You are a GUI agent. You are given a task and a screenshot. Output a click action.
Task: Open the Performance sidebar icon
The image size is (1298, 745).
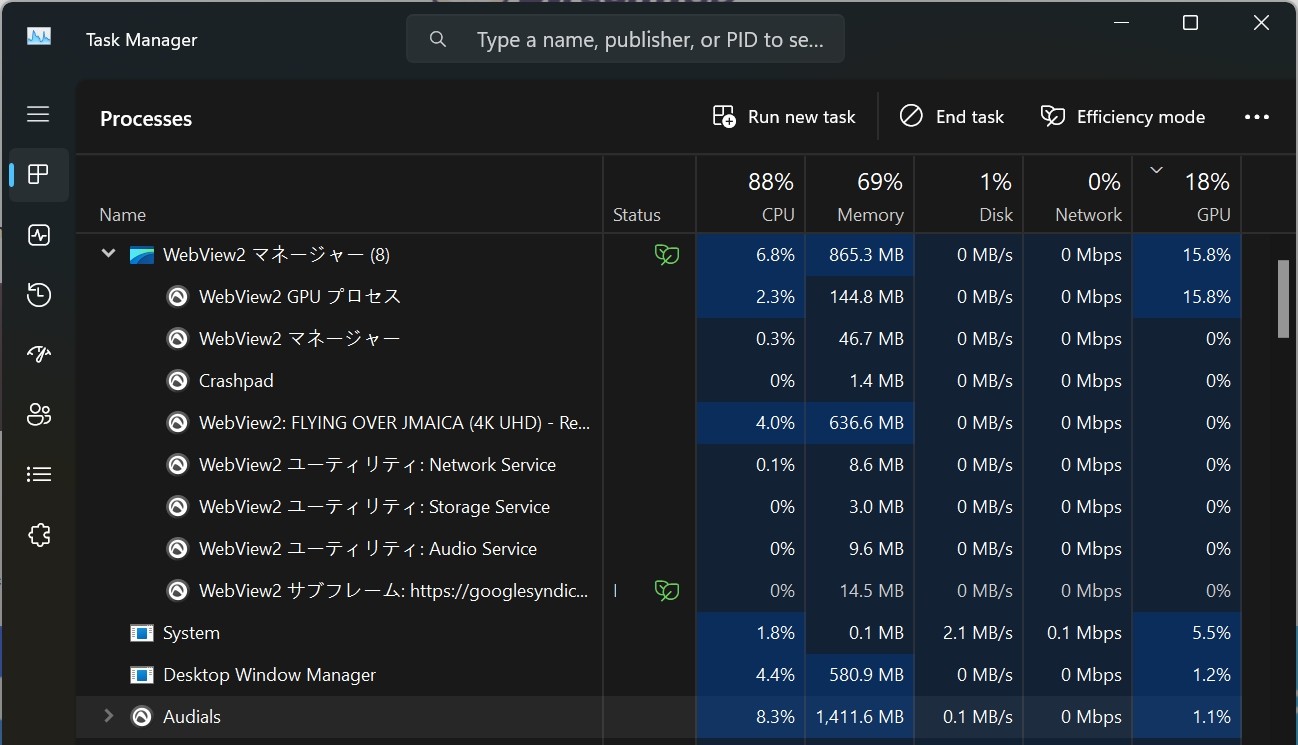point(38,235)
